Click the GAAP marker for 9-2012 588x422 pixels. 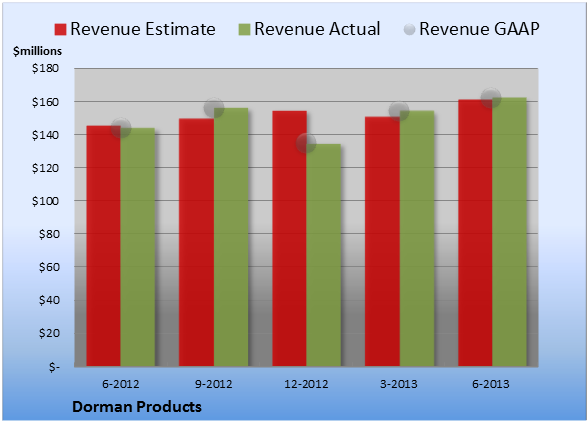pyautogui.click(x=214, y=108)
